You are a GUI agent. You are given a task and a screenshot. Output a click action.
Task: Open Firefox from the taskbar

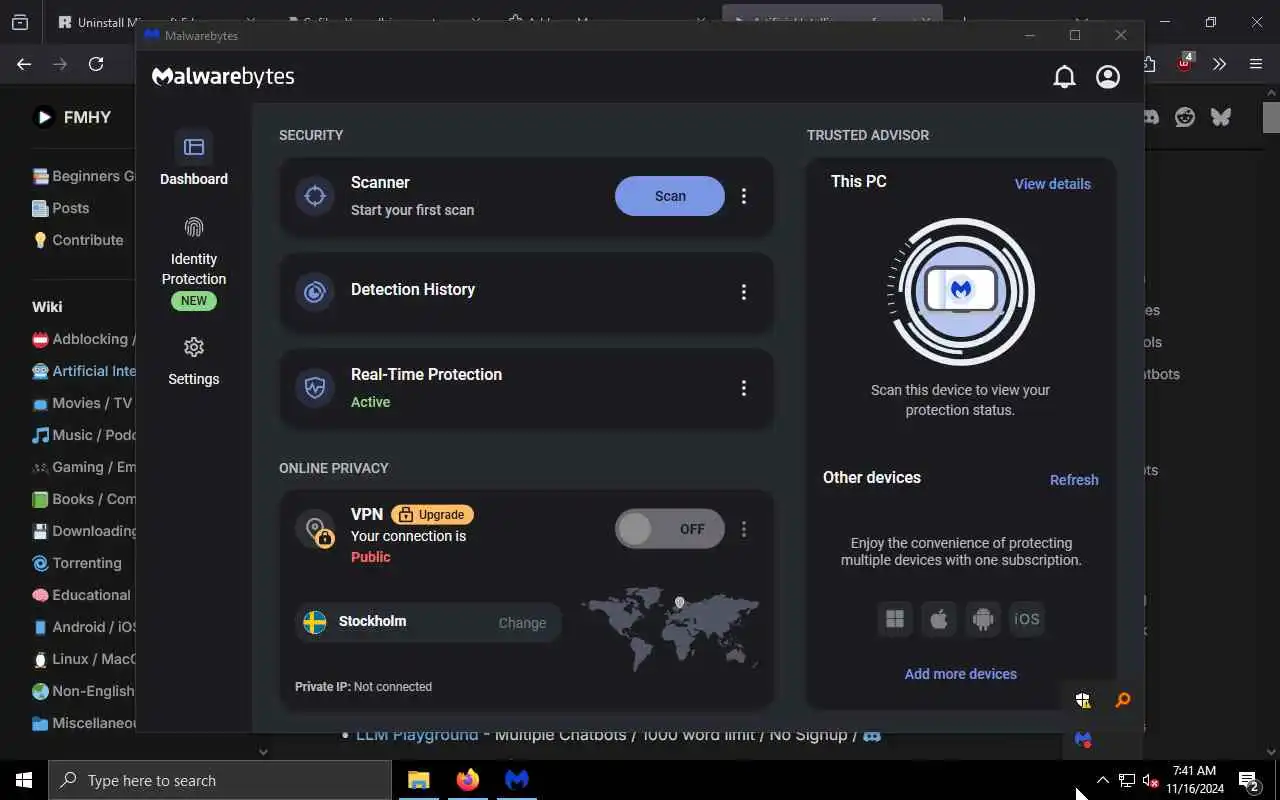467,780
